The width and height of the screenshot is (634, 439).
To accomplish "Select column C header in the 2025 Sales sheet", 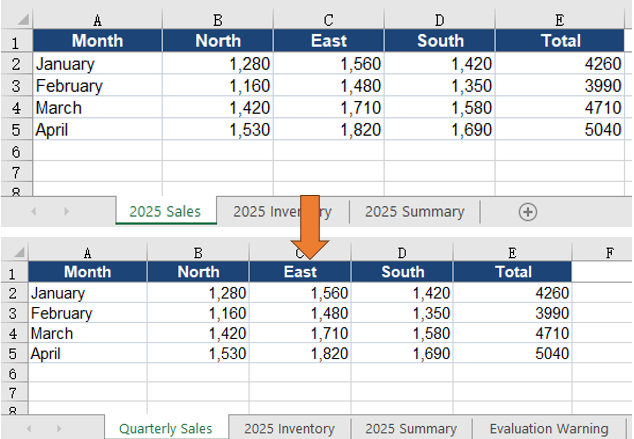I will [328, 20].
